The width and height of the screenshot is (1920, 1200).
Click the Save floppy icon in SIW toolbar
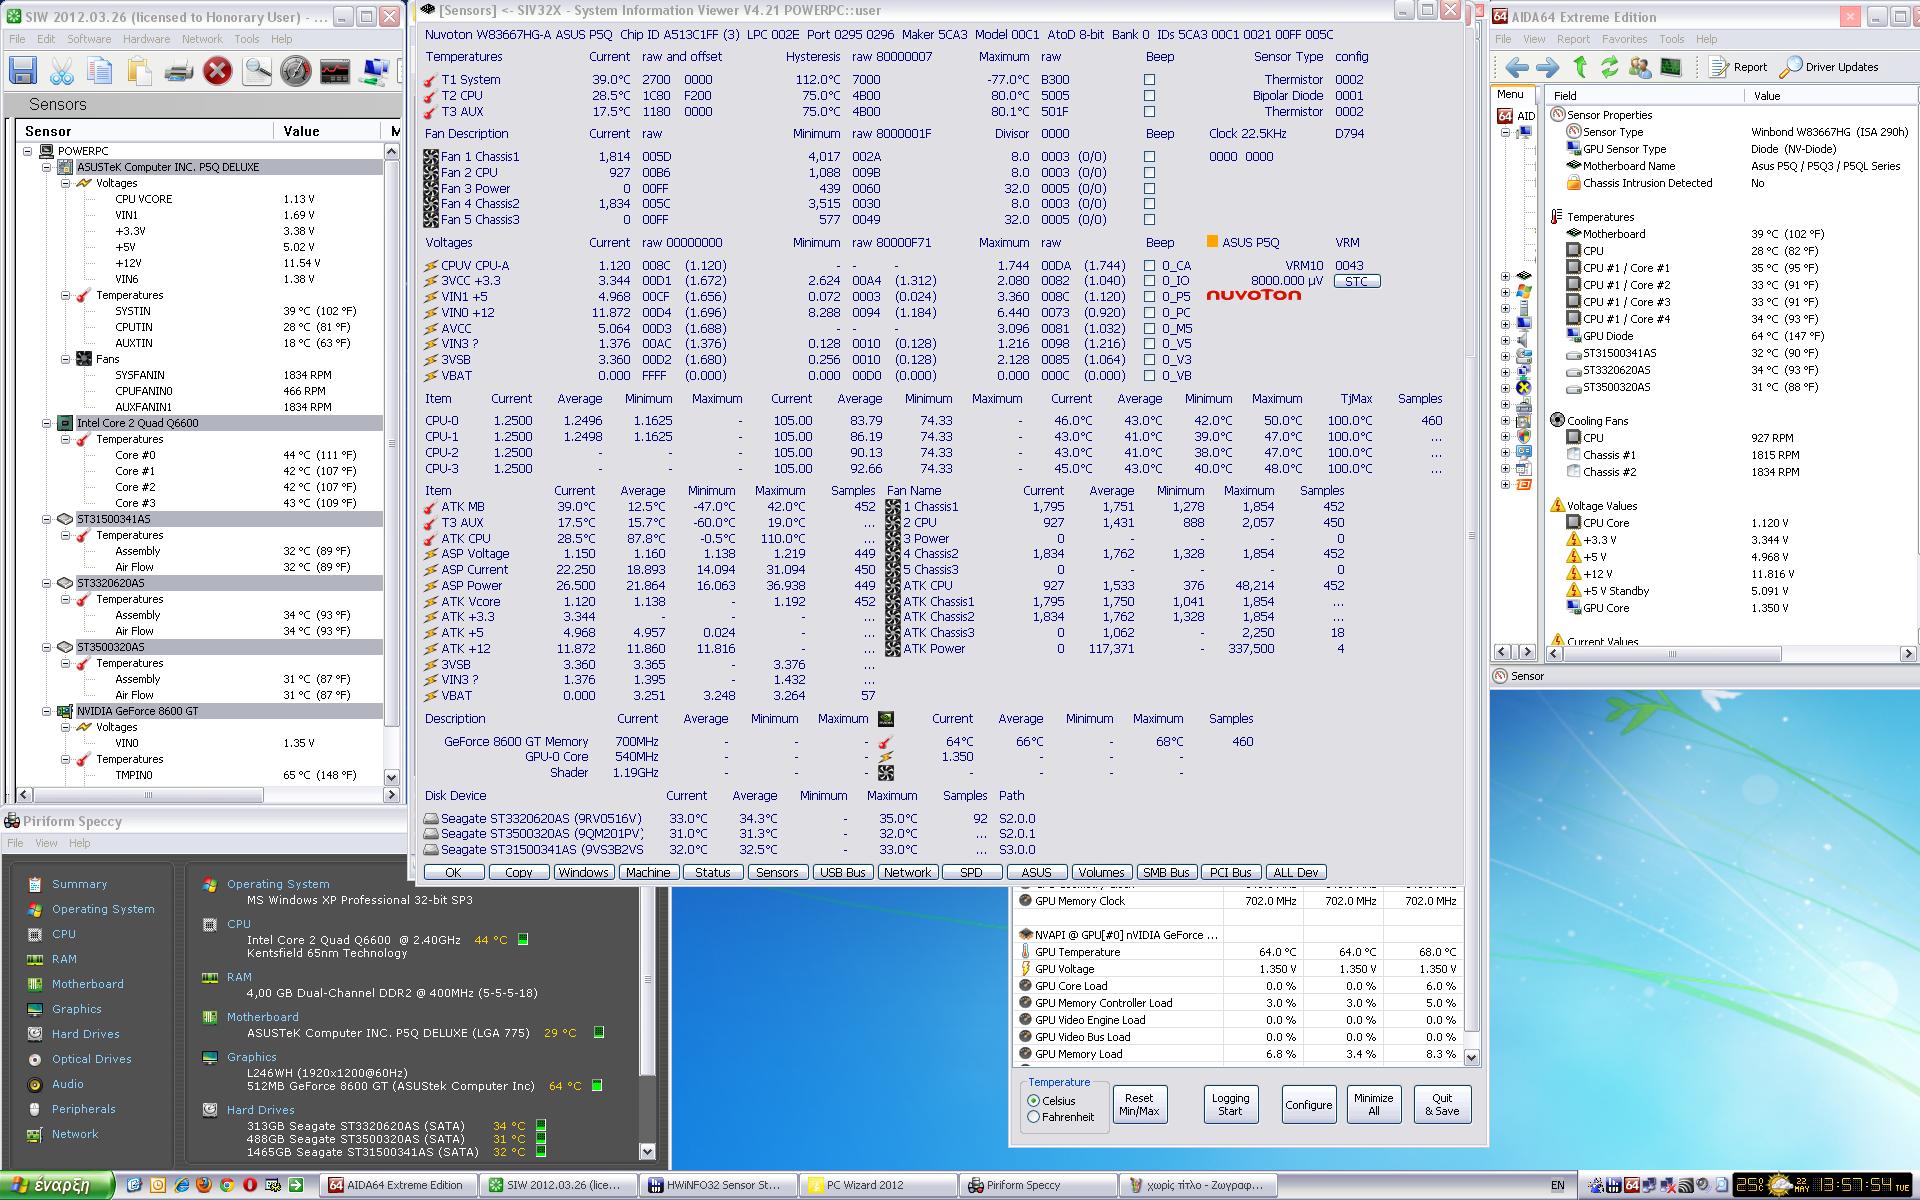point(23,71)
